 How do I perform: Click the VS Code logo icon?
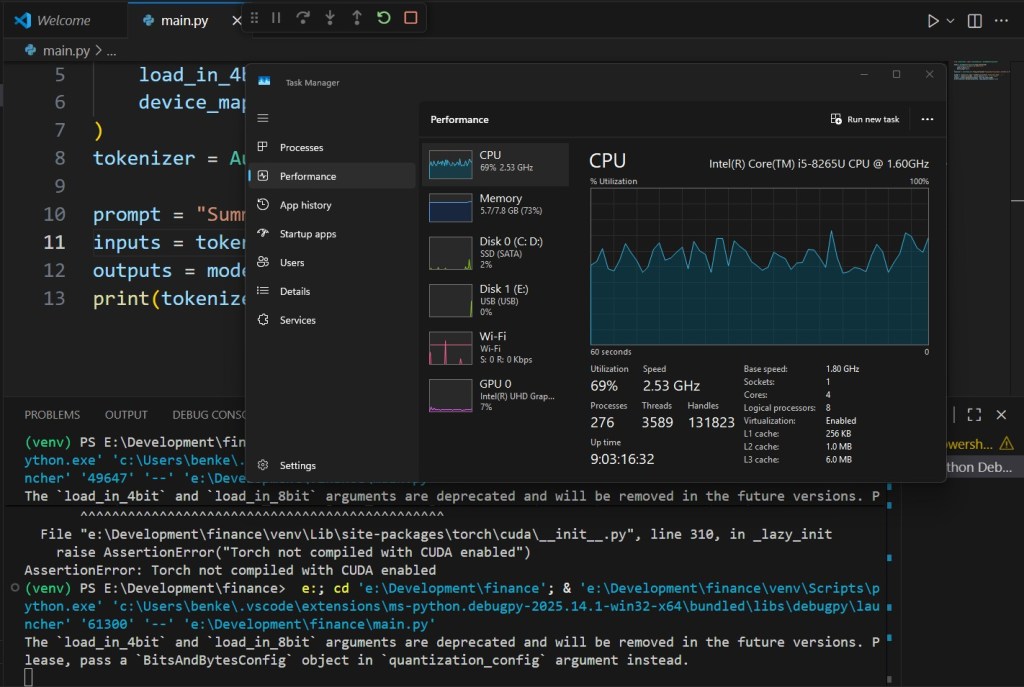(x=22, y=20)
